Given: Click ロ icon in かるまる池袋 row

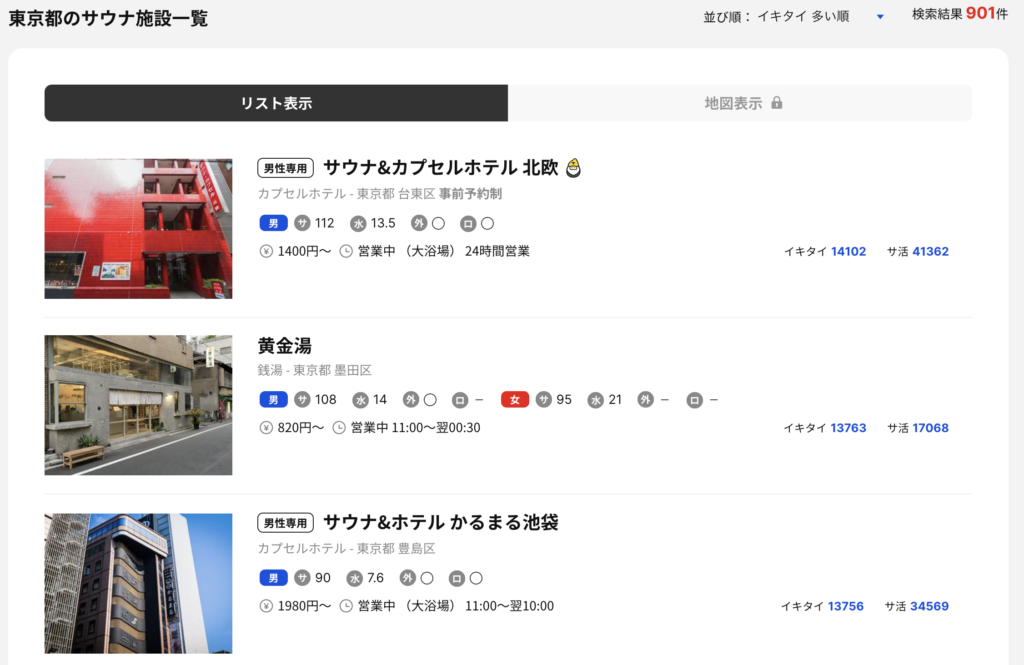Looking at the screenshot, I should (456, 579).
